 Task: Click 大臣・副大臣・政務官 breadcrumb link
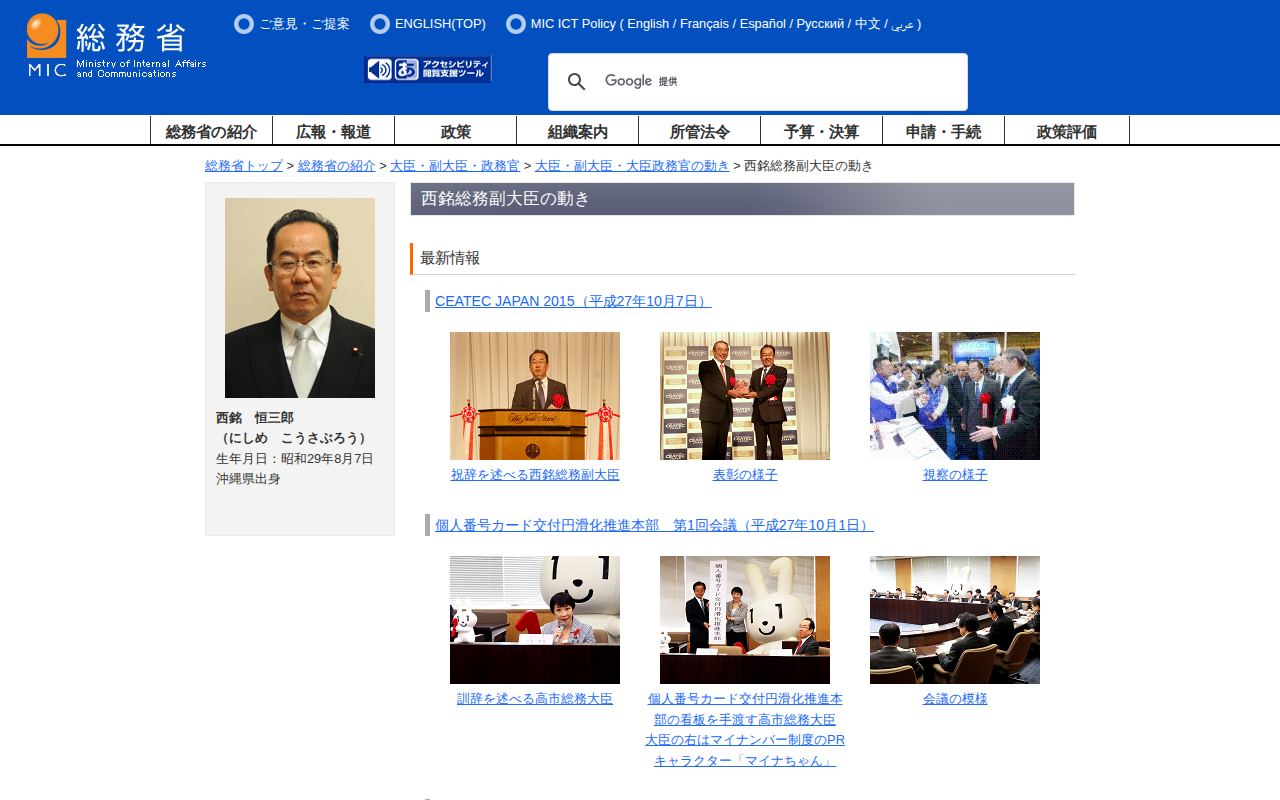pyautogui.click(x=455, y=166)
